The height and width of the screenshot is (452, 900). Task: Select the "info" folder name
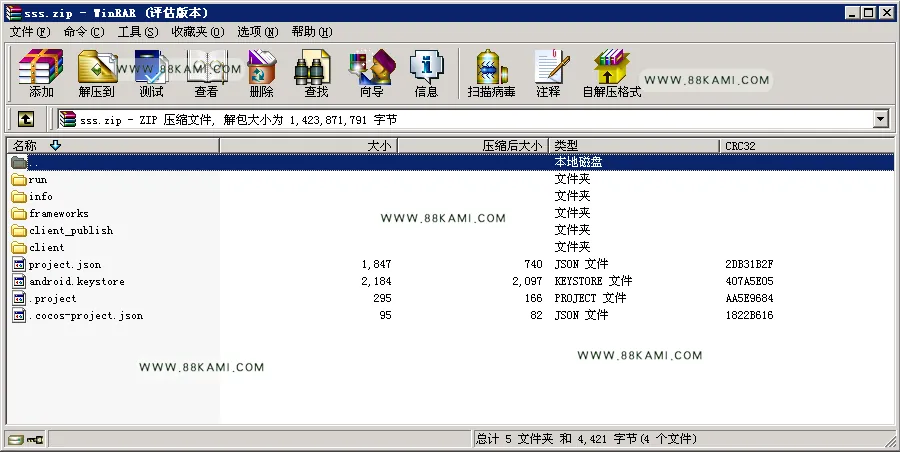(x=41, y=196)
